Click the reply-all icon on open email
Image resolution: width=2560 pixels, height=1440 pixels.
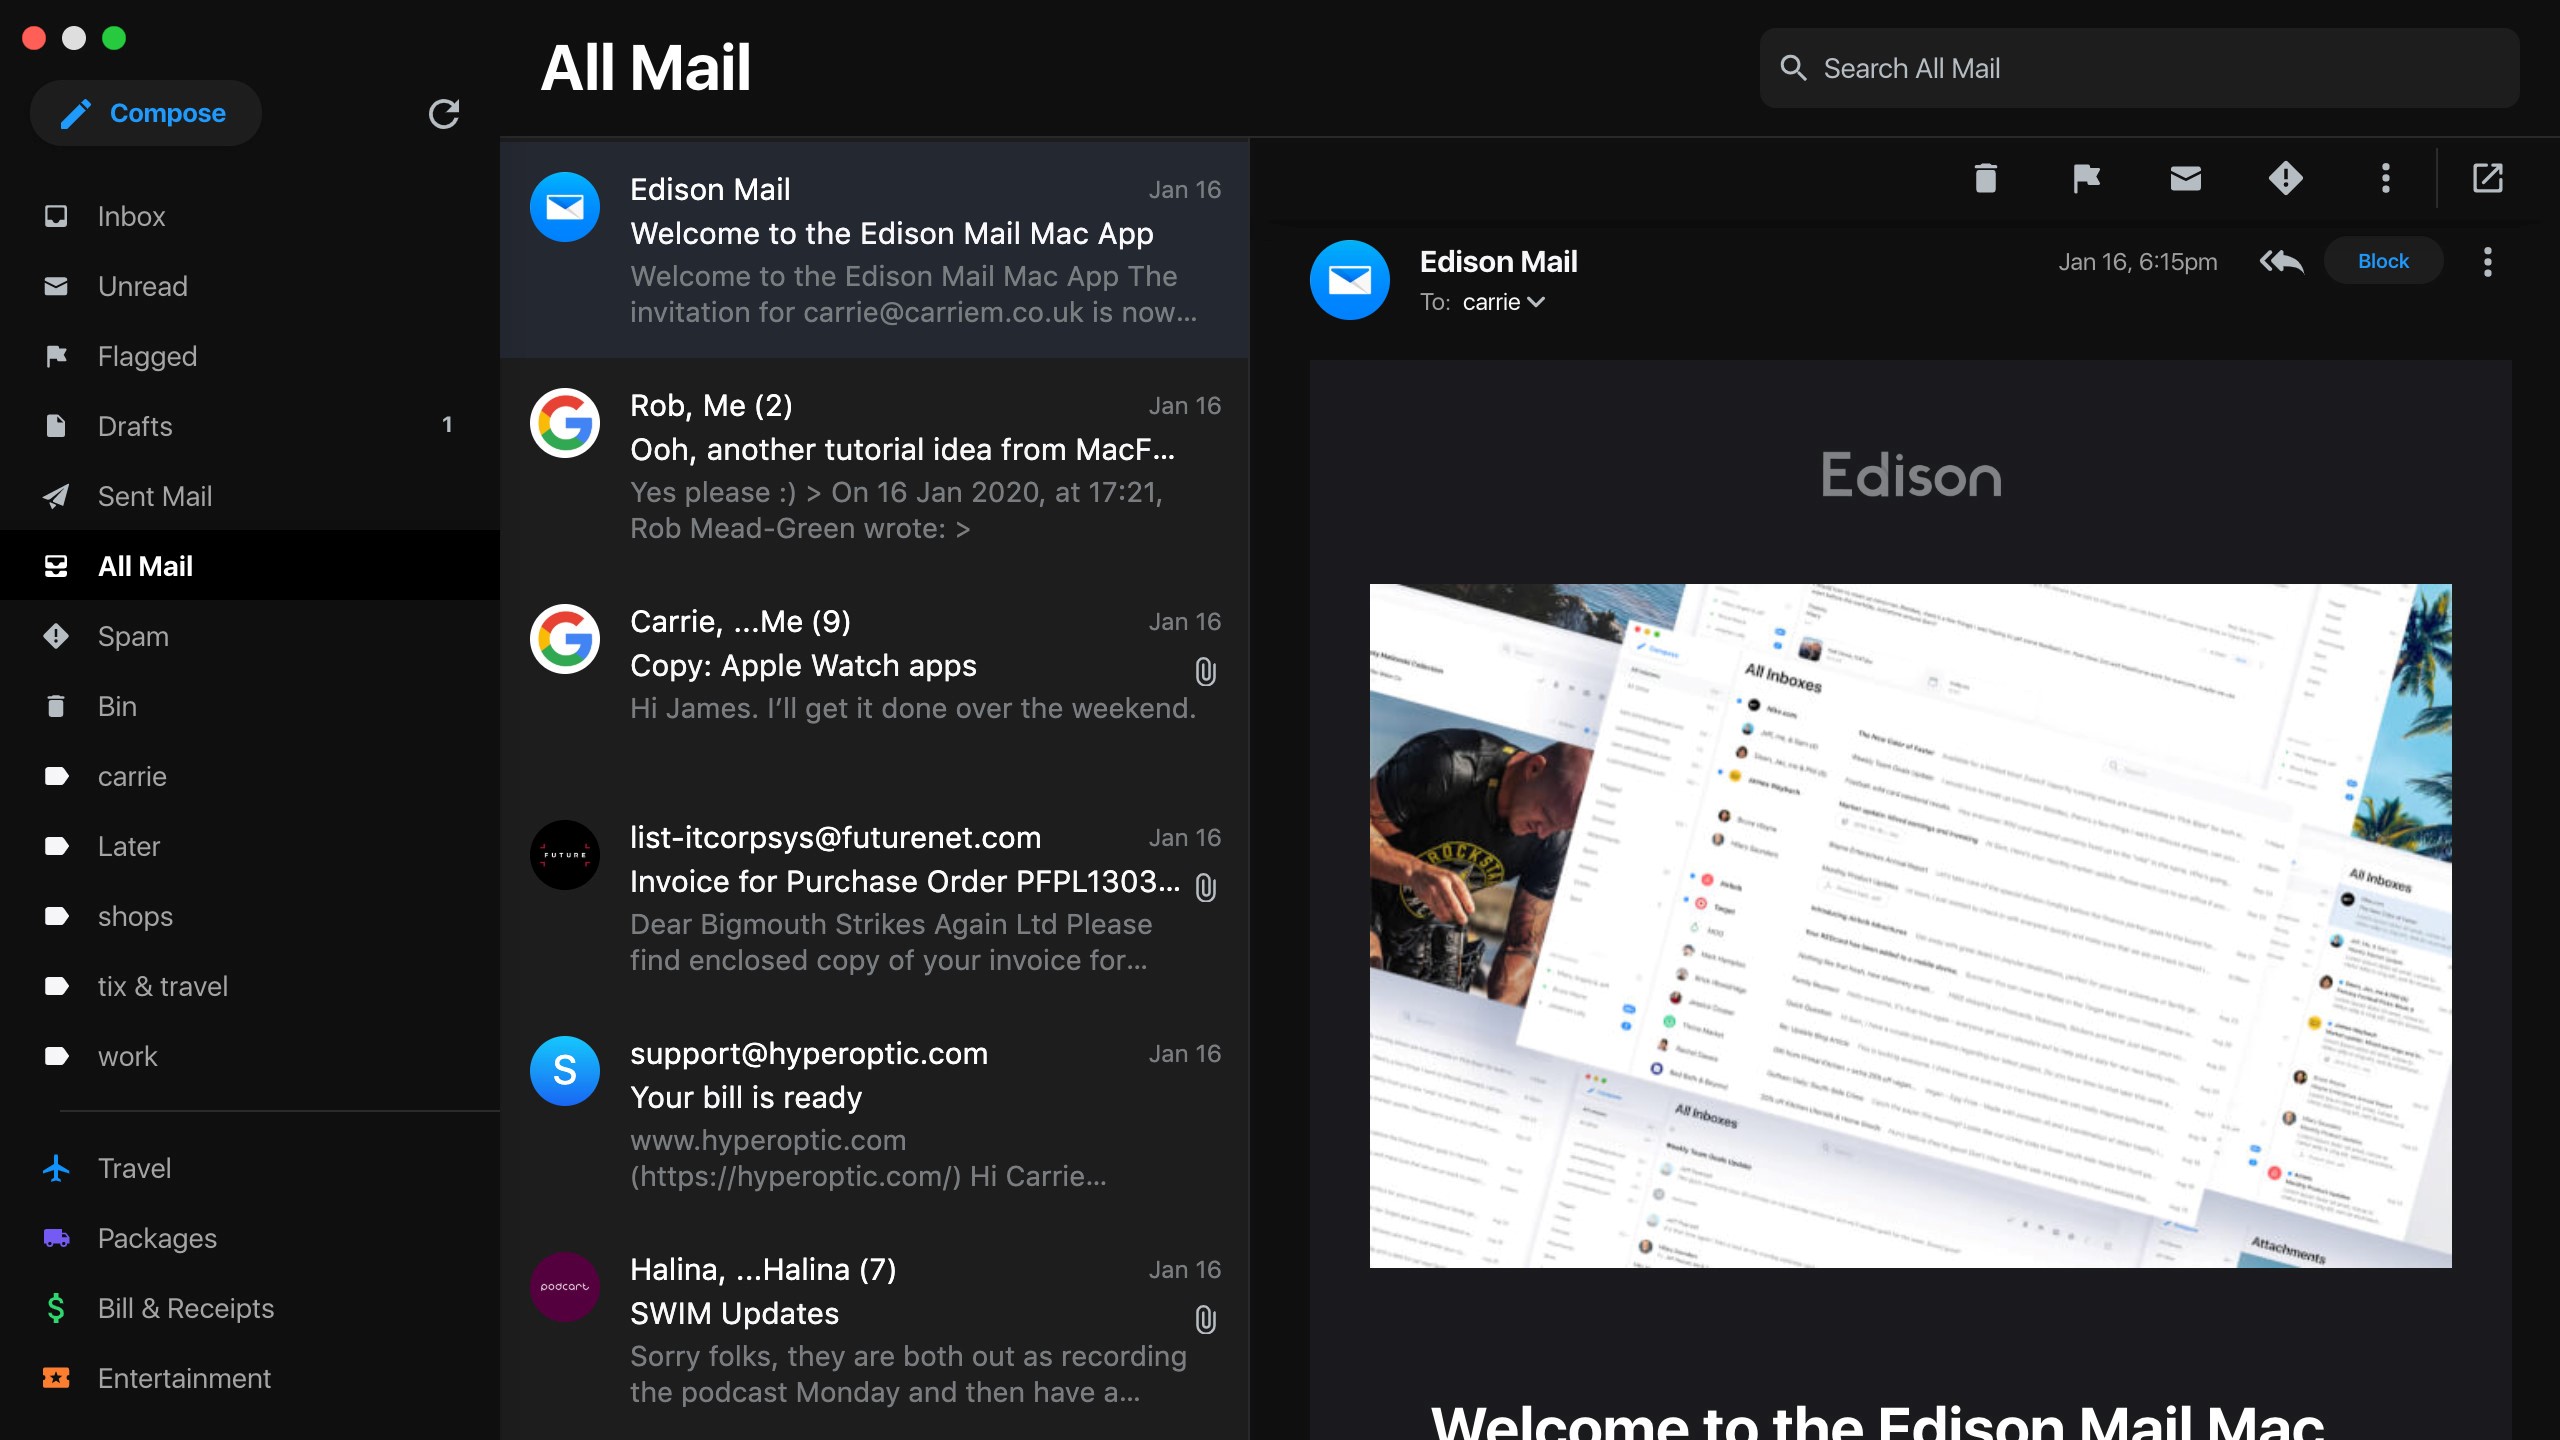pyautogui.click(x=2279, y=262)
